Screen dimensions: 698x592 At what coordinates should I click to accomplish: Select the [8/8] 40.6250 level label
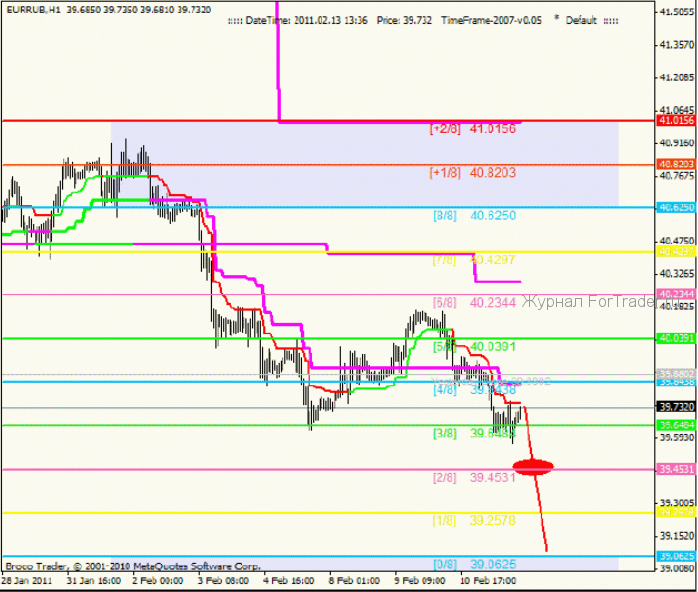point(475,215)
